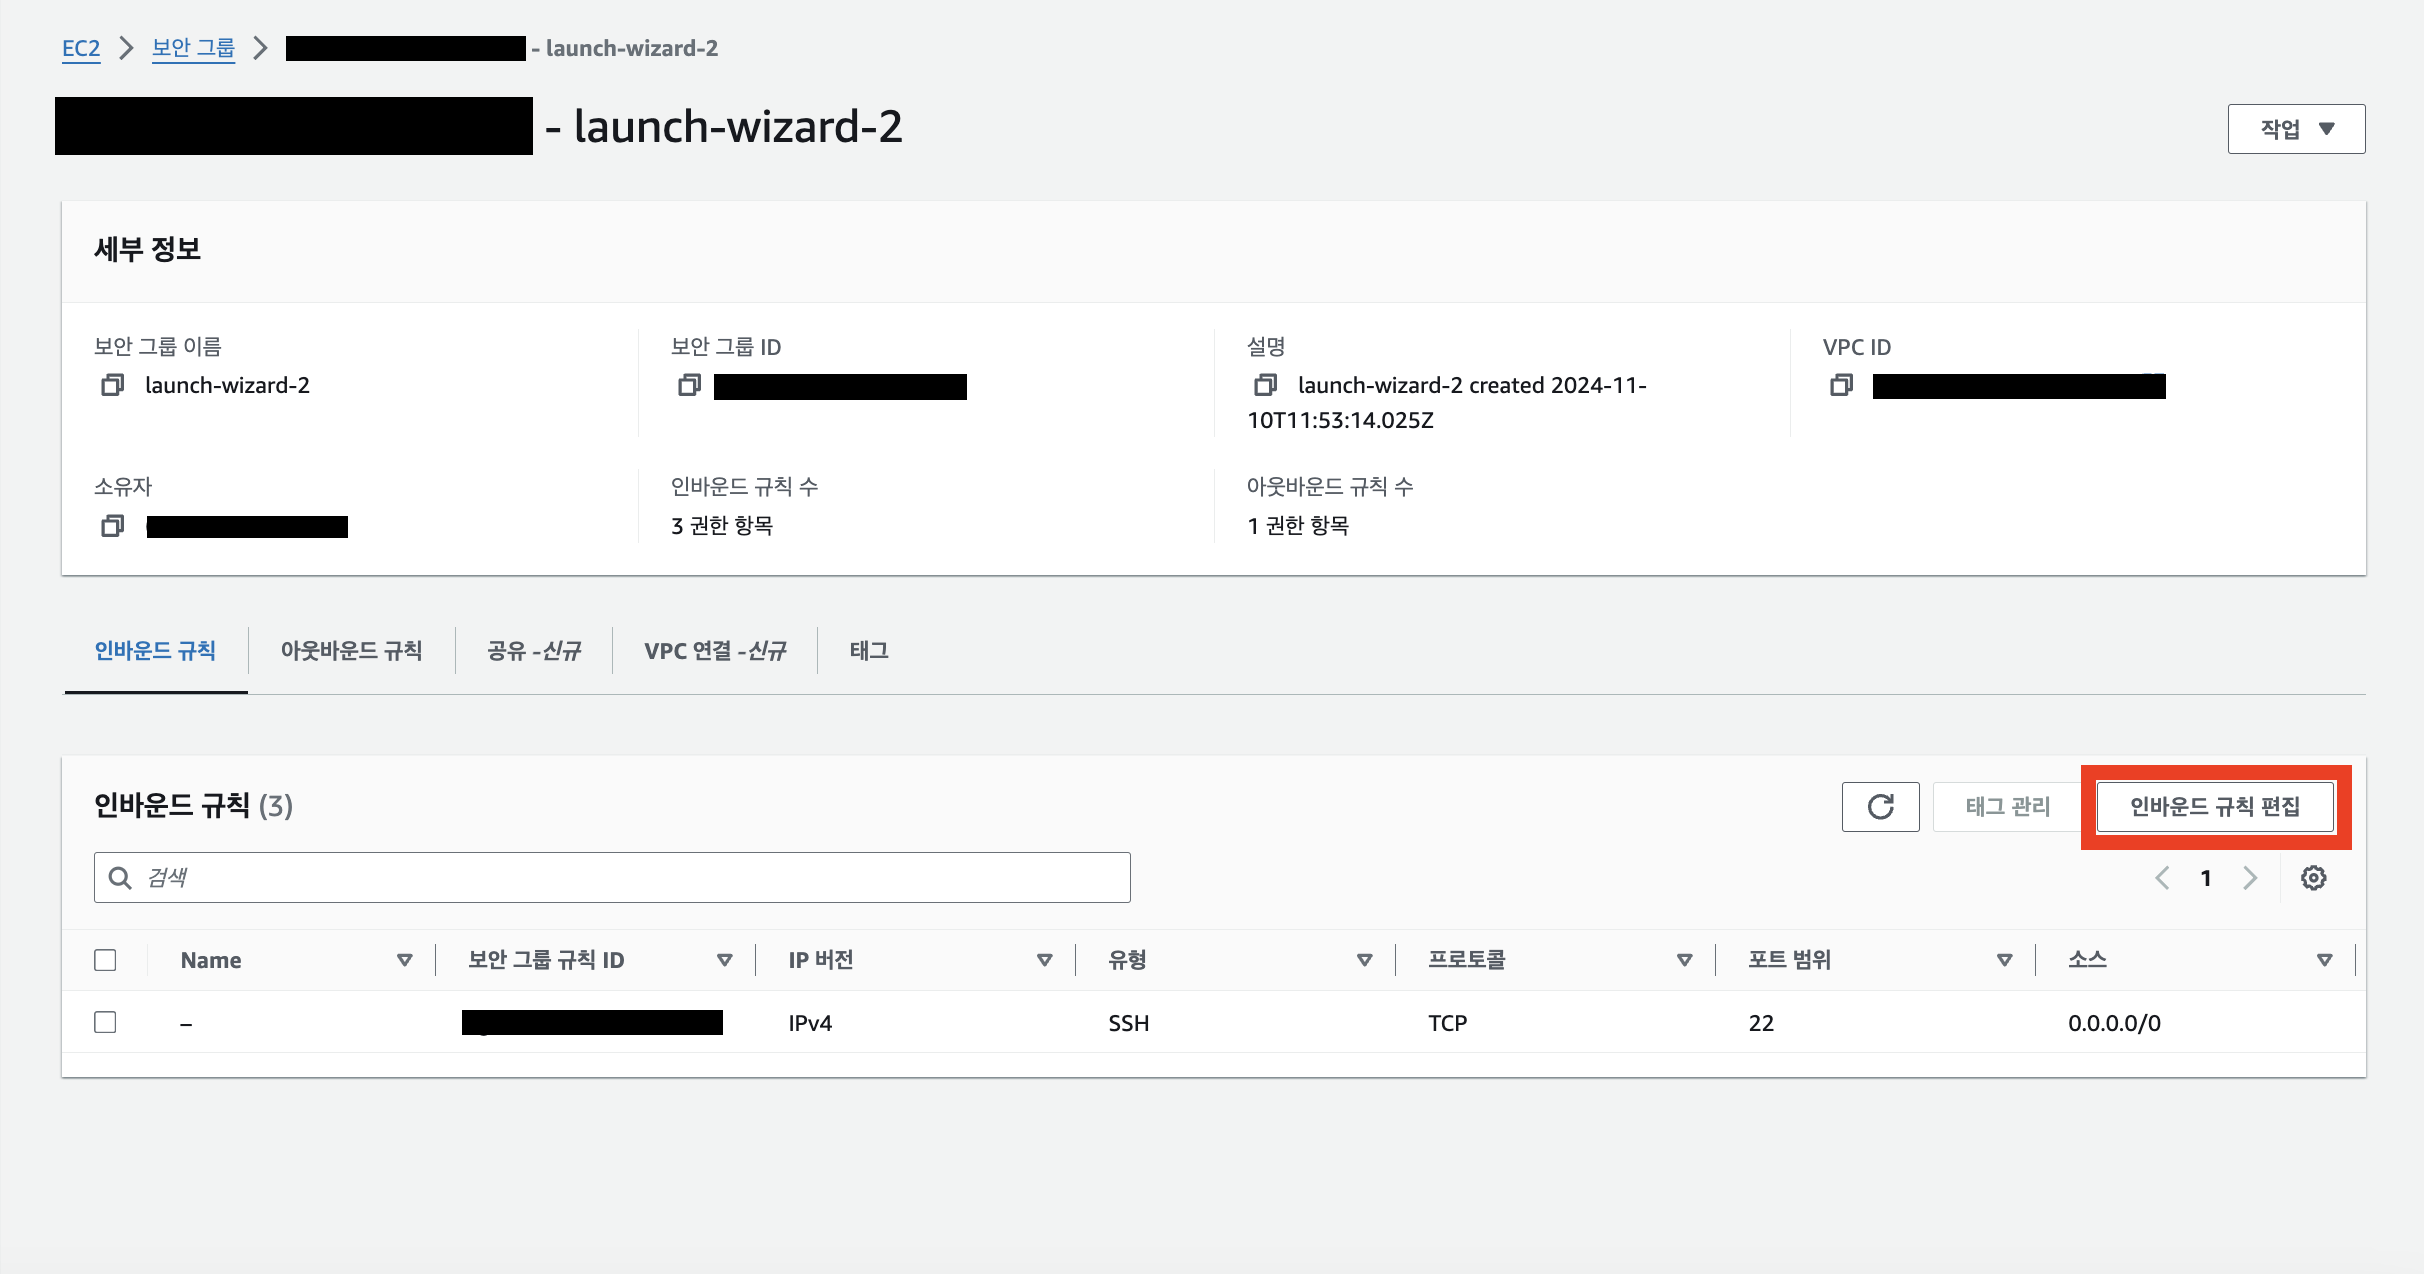Copy the group description text

coord(1265,385)
